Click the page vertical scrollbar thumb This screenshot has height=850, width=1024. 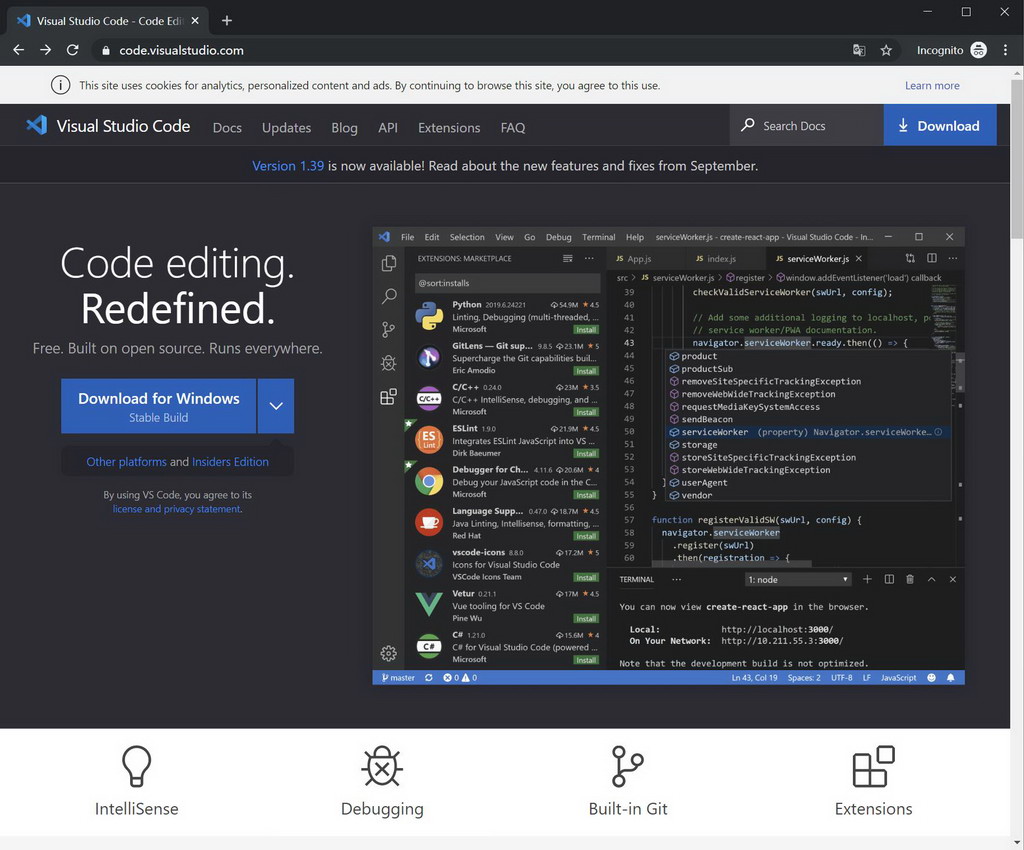click(1017, 159)
